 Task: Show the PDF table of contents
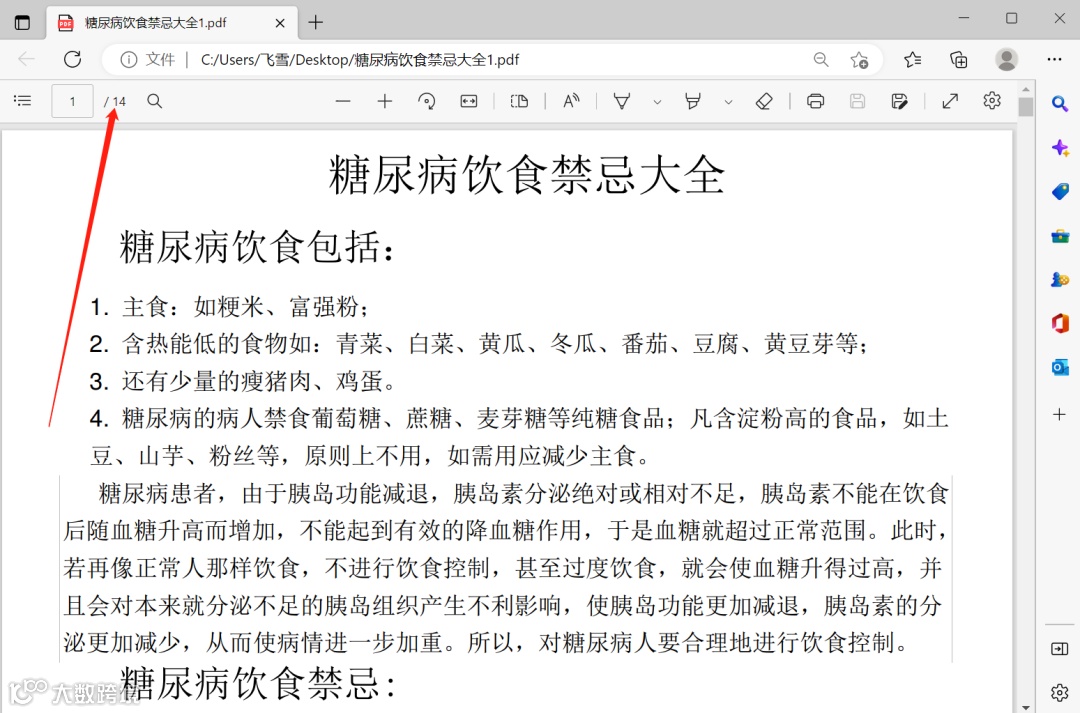pyautogui.click(x=23, y=101)
